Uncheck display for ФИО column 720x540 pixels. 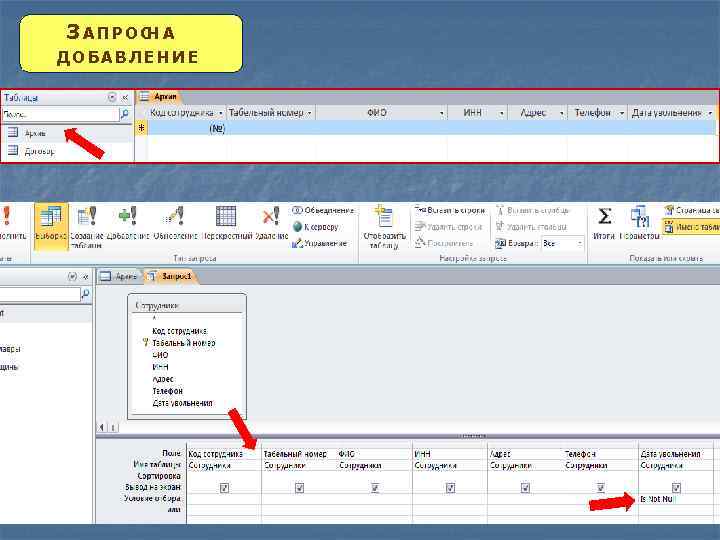tap(375, 488)
